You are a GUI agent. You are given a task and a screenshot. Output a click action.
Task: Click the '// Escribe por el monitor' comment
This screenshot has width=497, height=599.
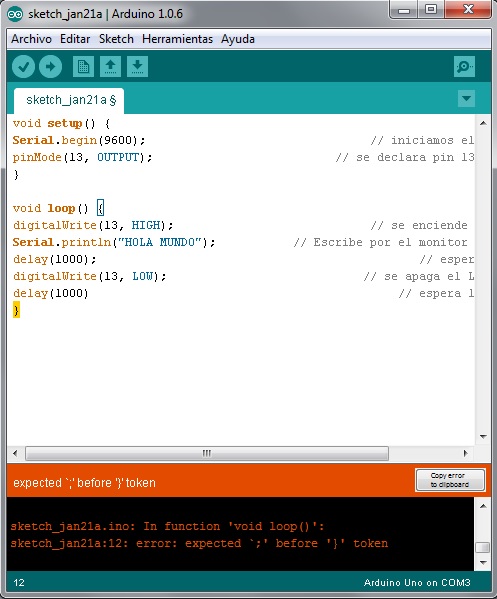click(380, 242)
